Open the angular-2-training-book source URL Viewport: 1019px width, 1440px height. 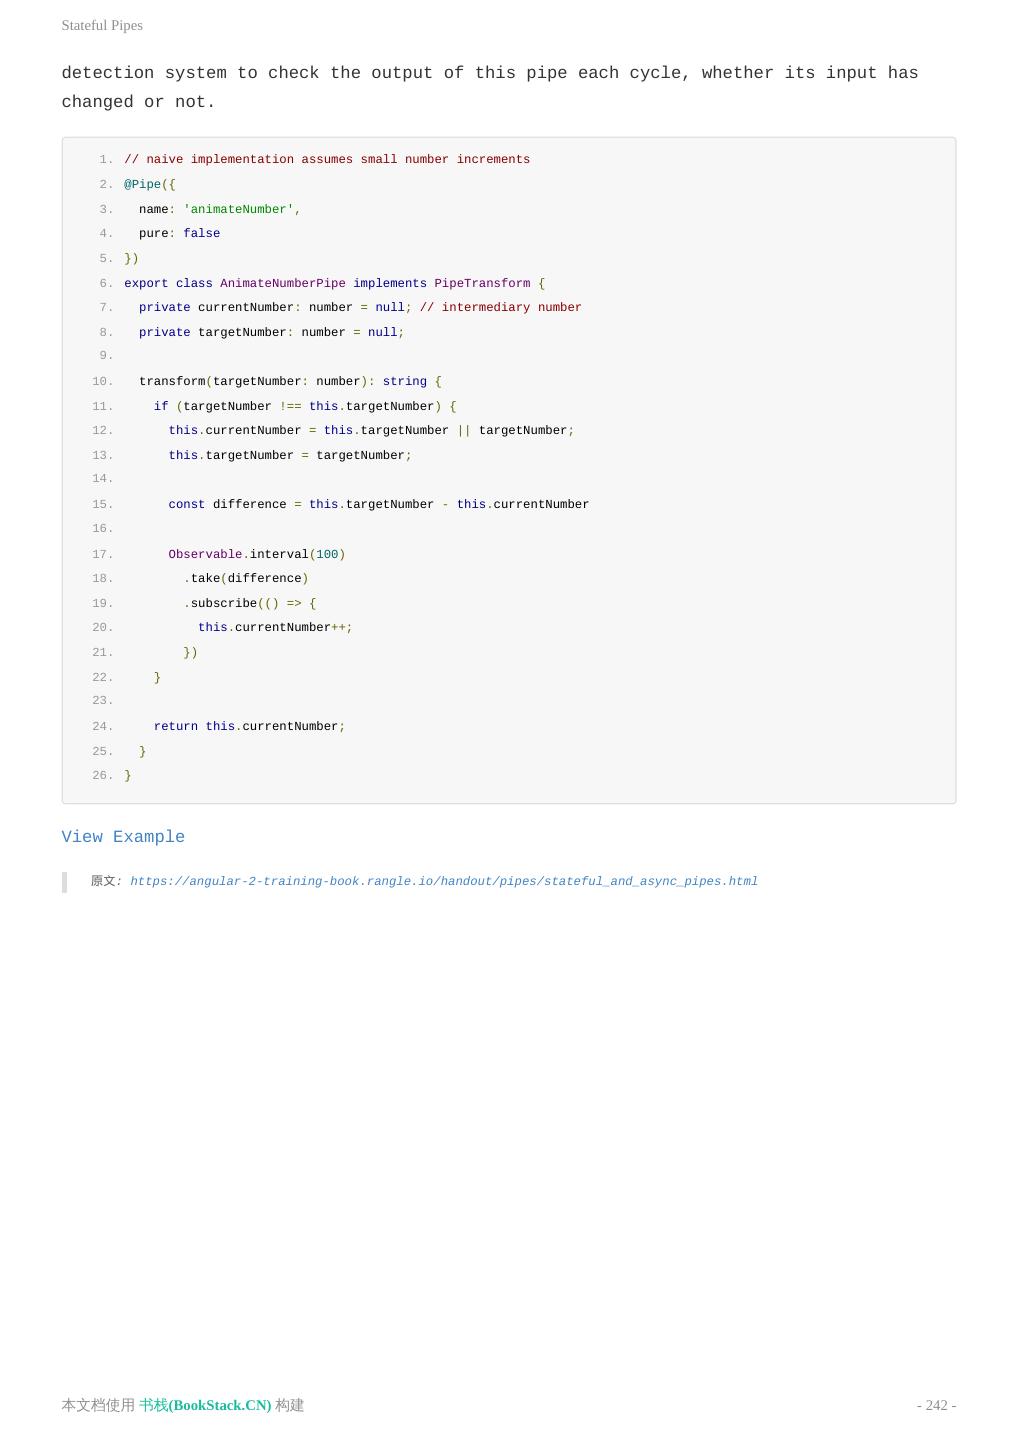[443, 881]
